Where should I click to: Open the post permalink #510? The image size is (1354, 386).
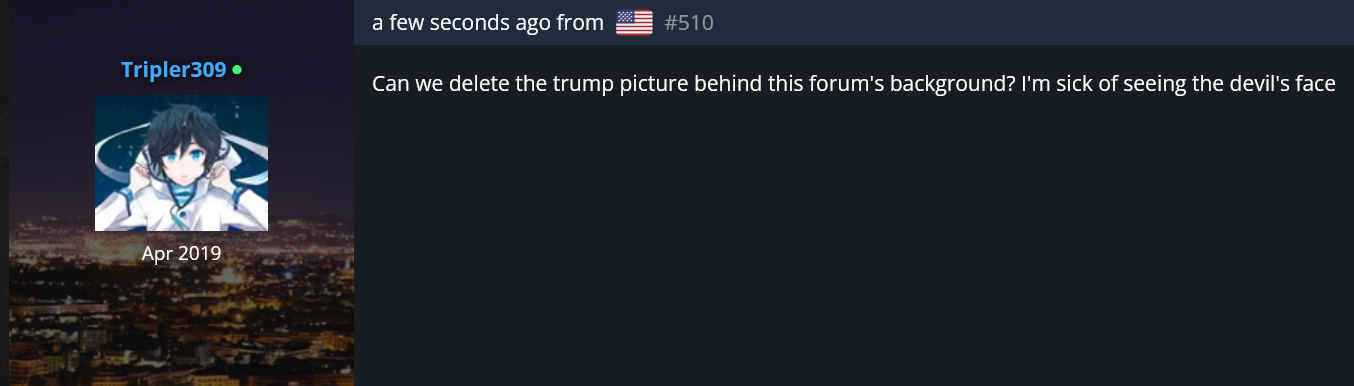click(x=689, y=22)
